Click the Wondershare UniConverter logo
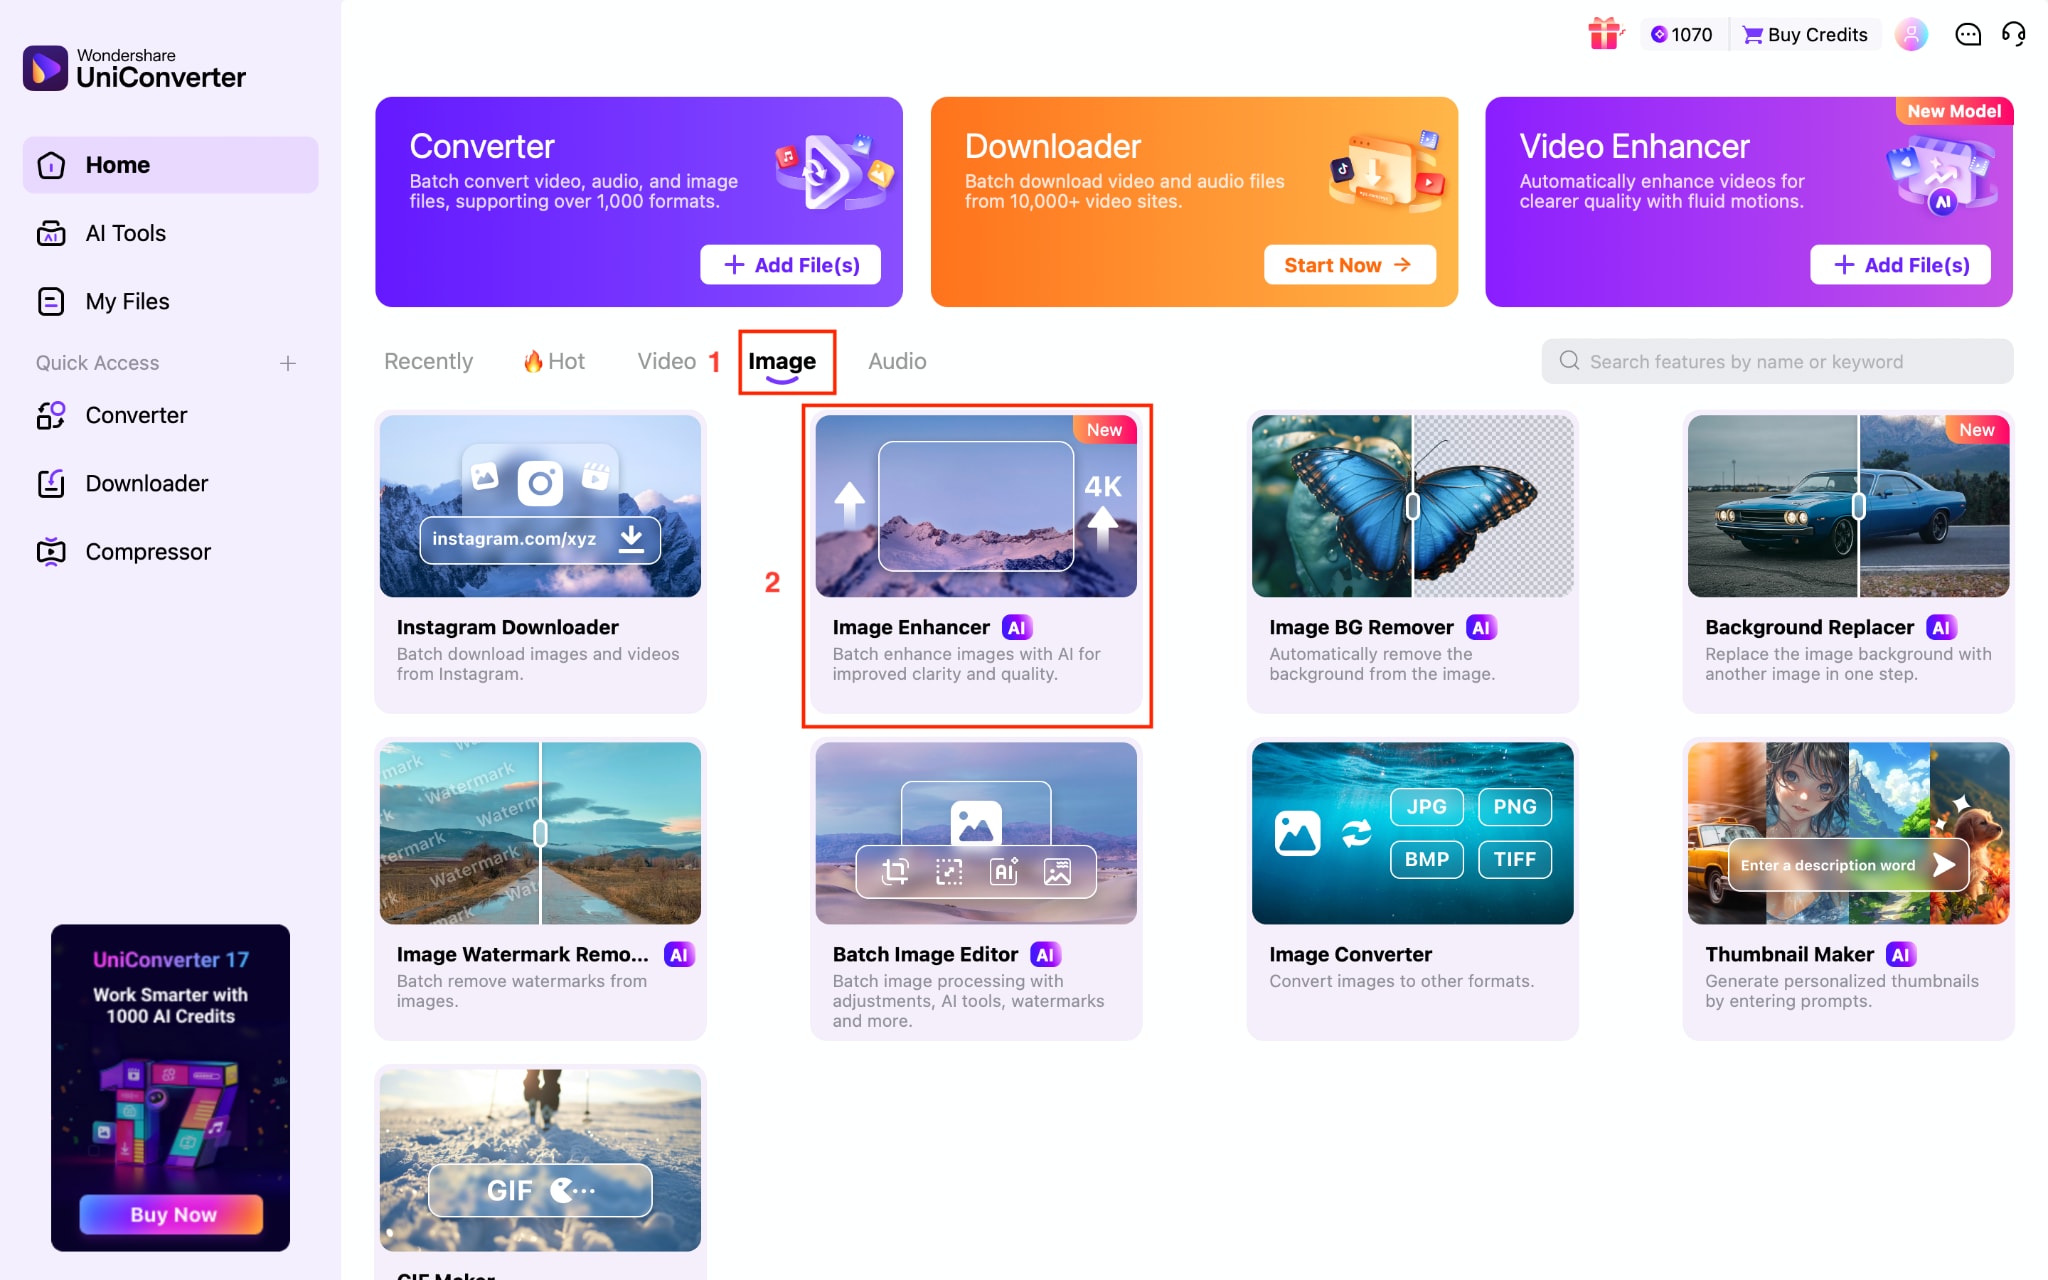 [x=134, y=66]
